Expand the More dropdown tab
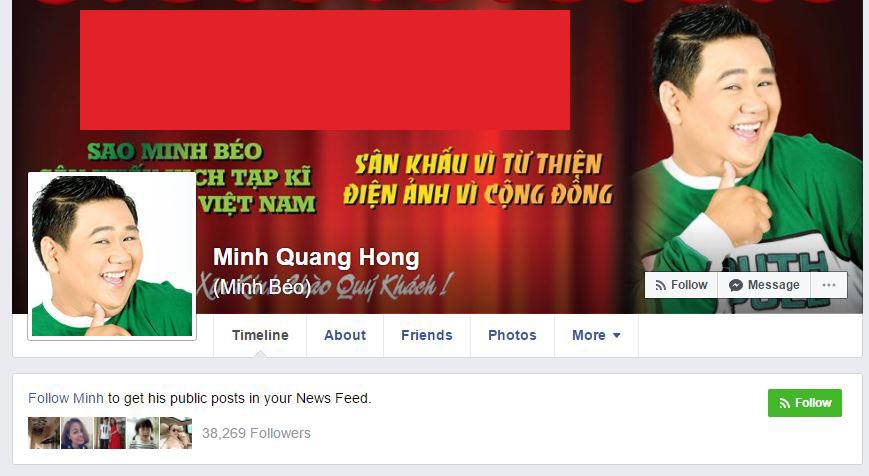This screenshot has height=476, width=869. (596, 335)
